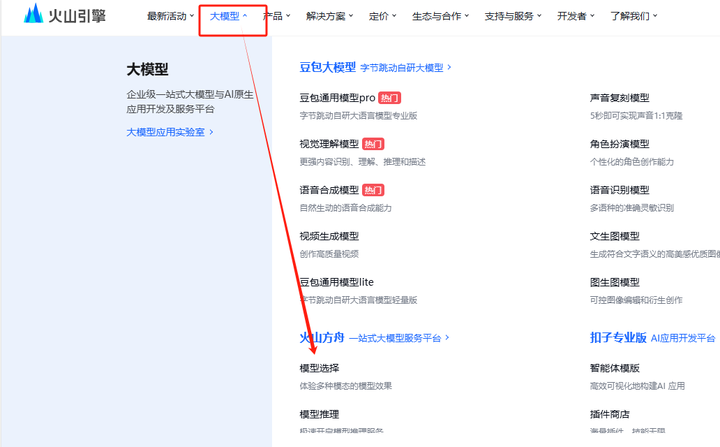The height and width of the screenshot is (447, 720).
Task: Select 语音合成模型
Action: [329, 190]
